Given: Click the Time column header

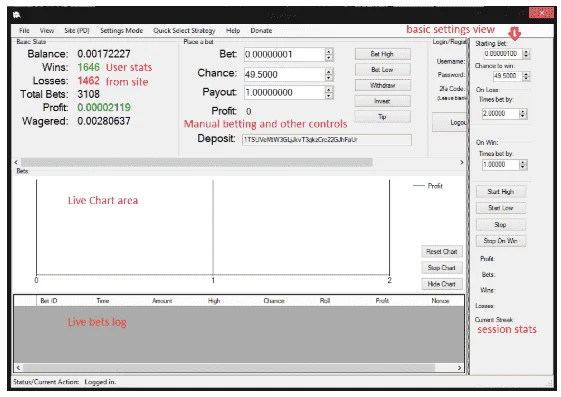Looking at the screenshot, I should coord(103,301).
